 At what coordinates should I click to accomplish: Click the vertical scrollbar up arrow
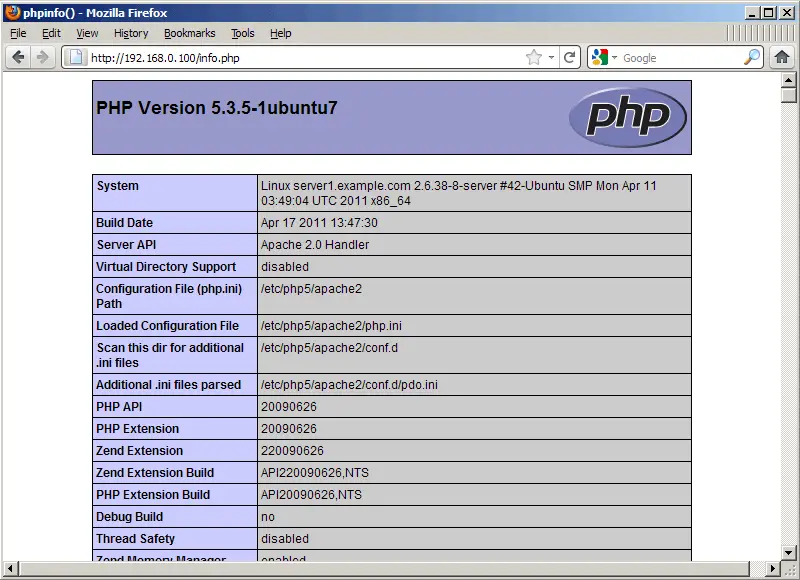(x=788, y=80)
